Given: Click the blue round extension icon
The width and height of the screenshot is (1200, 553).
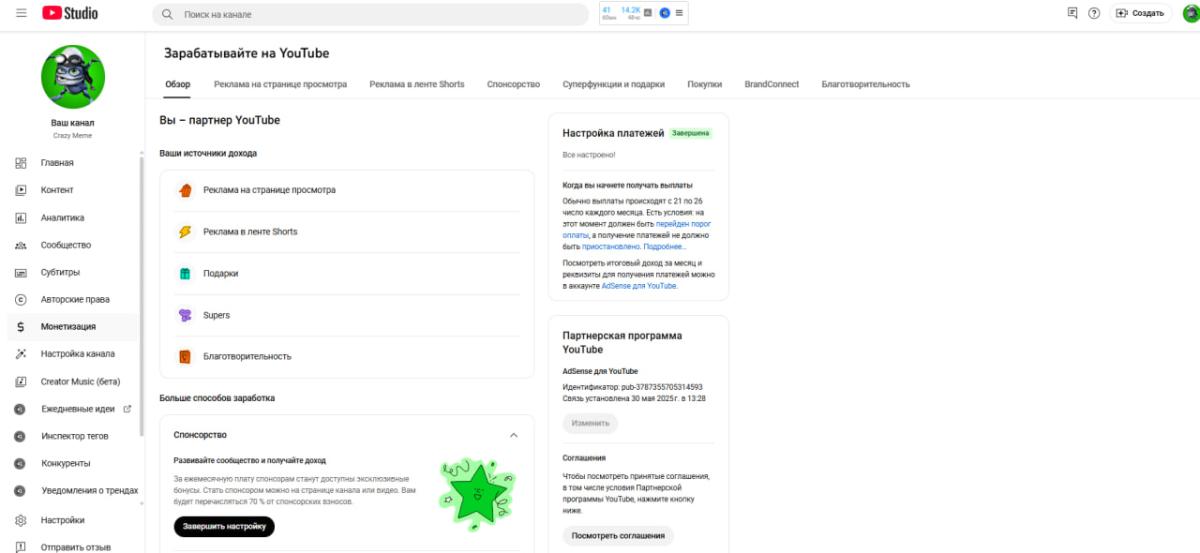Looking at the screenshot, I should point(665,13).
